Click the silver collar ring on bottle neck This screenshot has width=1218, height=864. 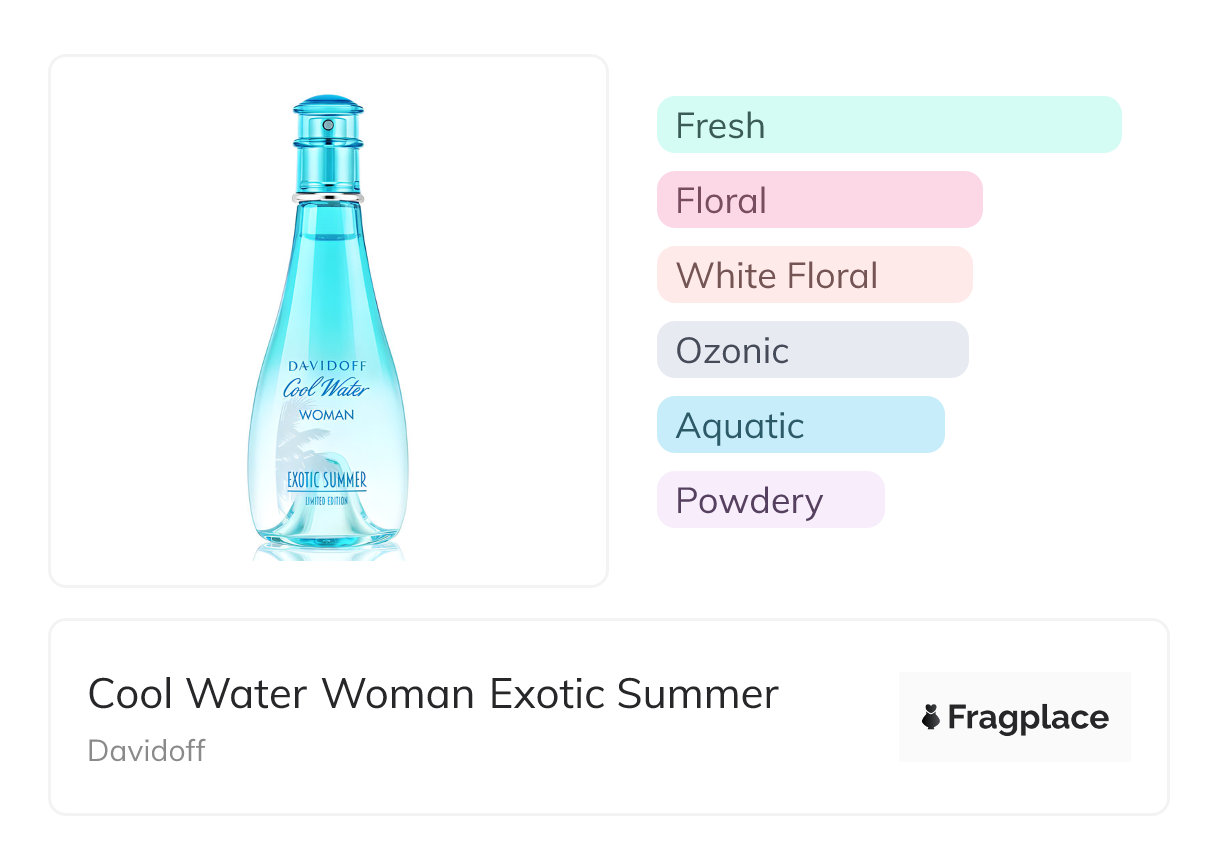coord(328,196)
